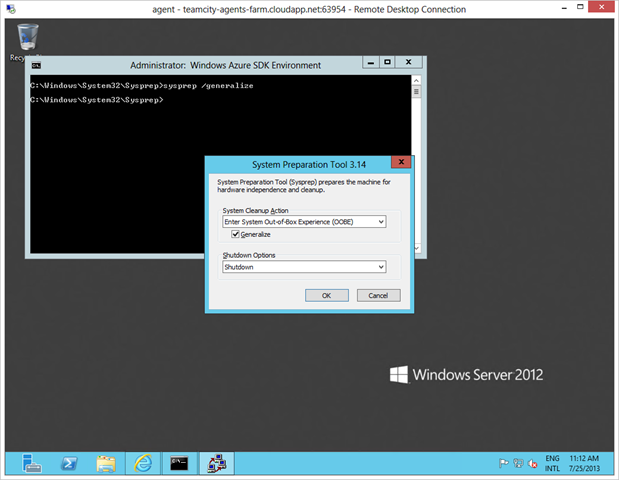This screenshot has height=480, width=619.
Task: Close the System Preparation Tool dialog
Action: [x=401, y=162]
